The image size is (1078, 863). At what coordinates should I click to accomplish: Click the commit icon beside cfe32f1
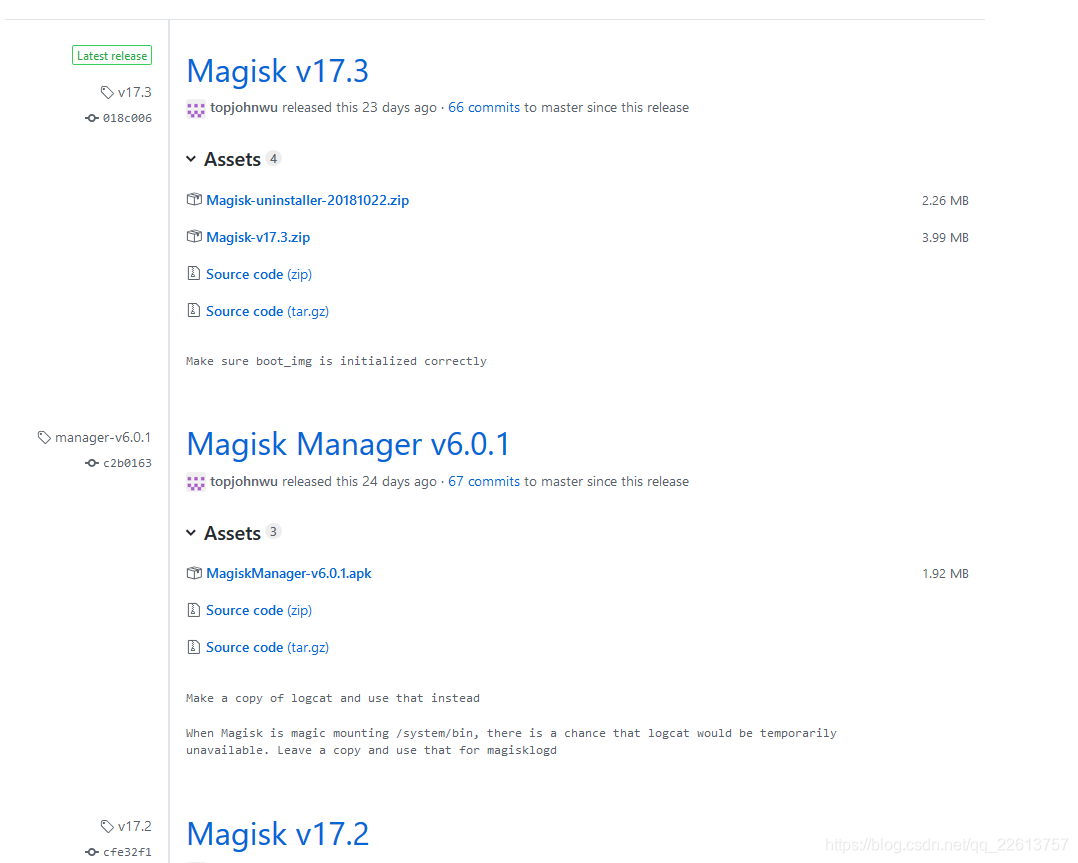[91, 852]
